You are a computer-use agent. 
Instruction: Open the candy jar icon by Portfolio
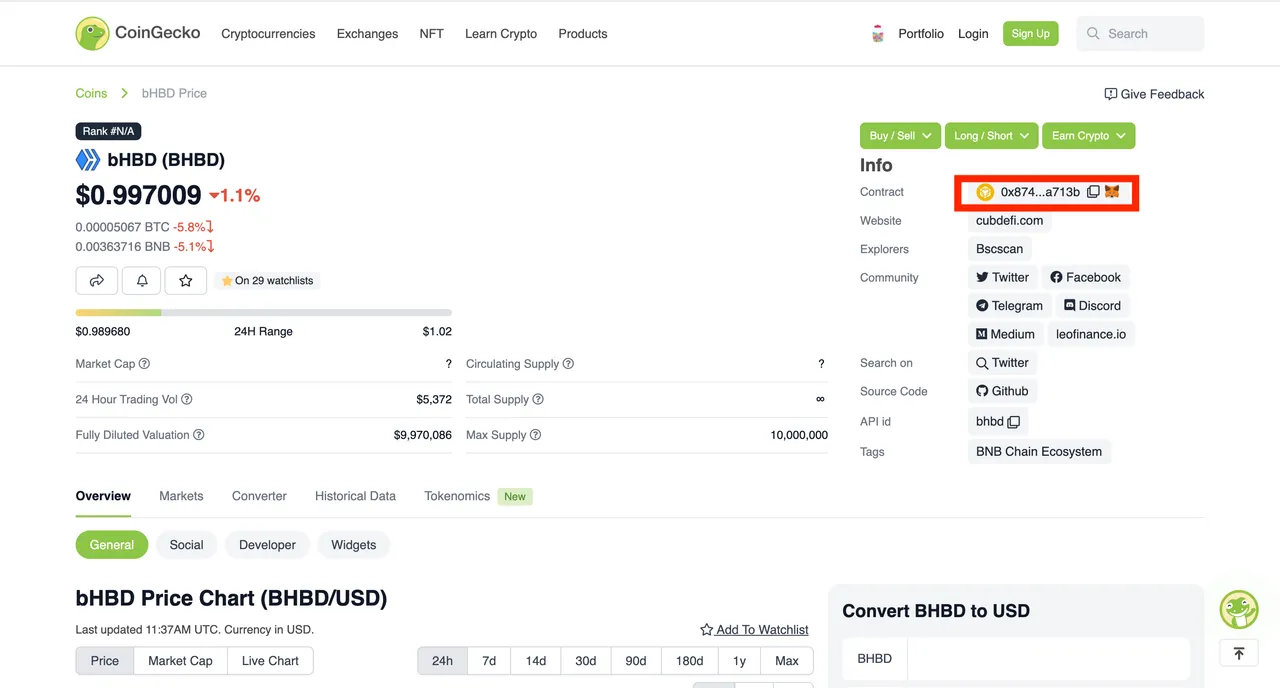[x=878, y=33]
